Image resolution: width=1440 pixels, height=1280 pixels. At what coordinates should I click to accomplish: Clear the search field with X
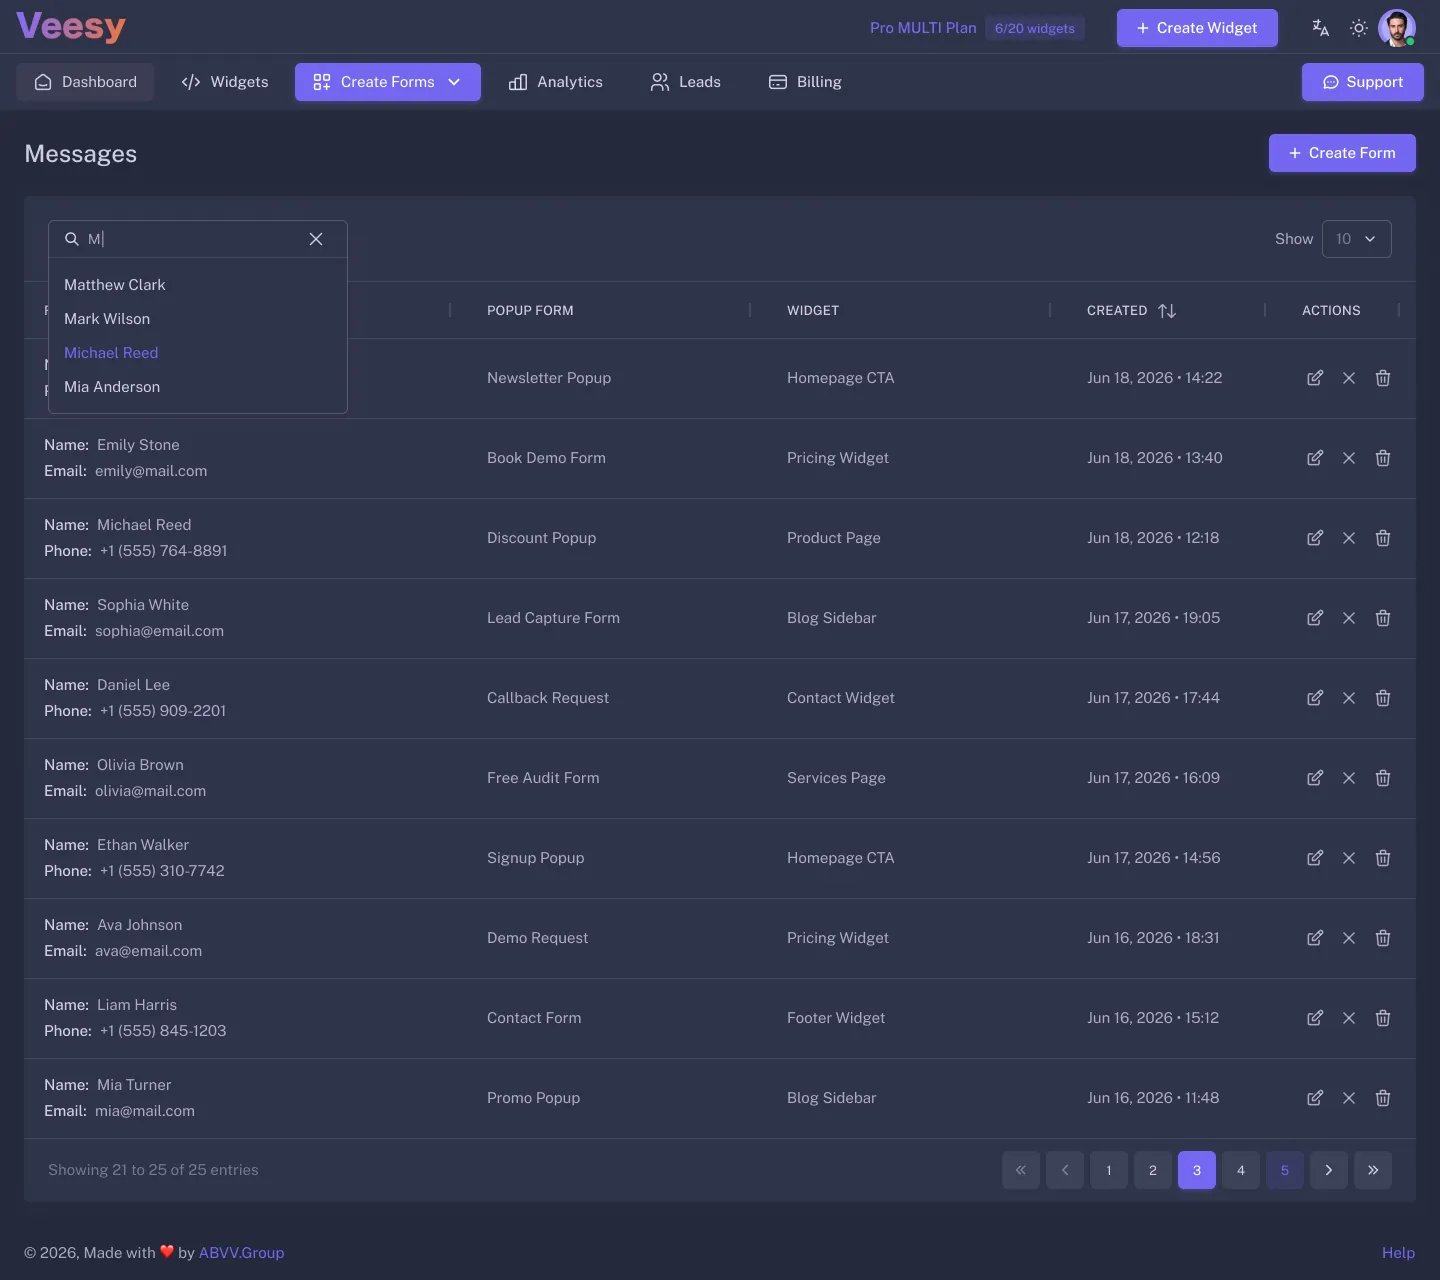pos(316,239)
